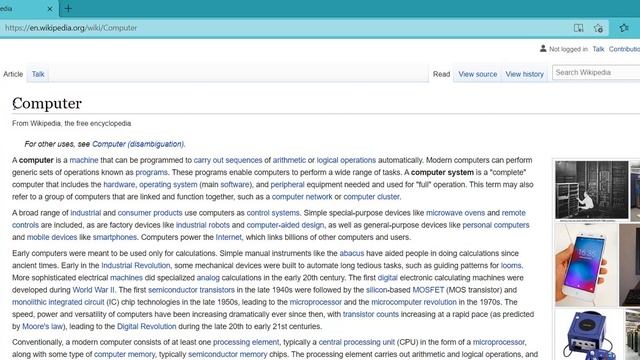Screen dimensions: 640x360
Task: Follow the carry out sequences link
Action: coord(228,160)
